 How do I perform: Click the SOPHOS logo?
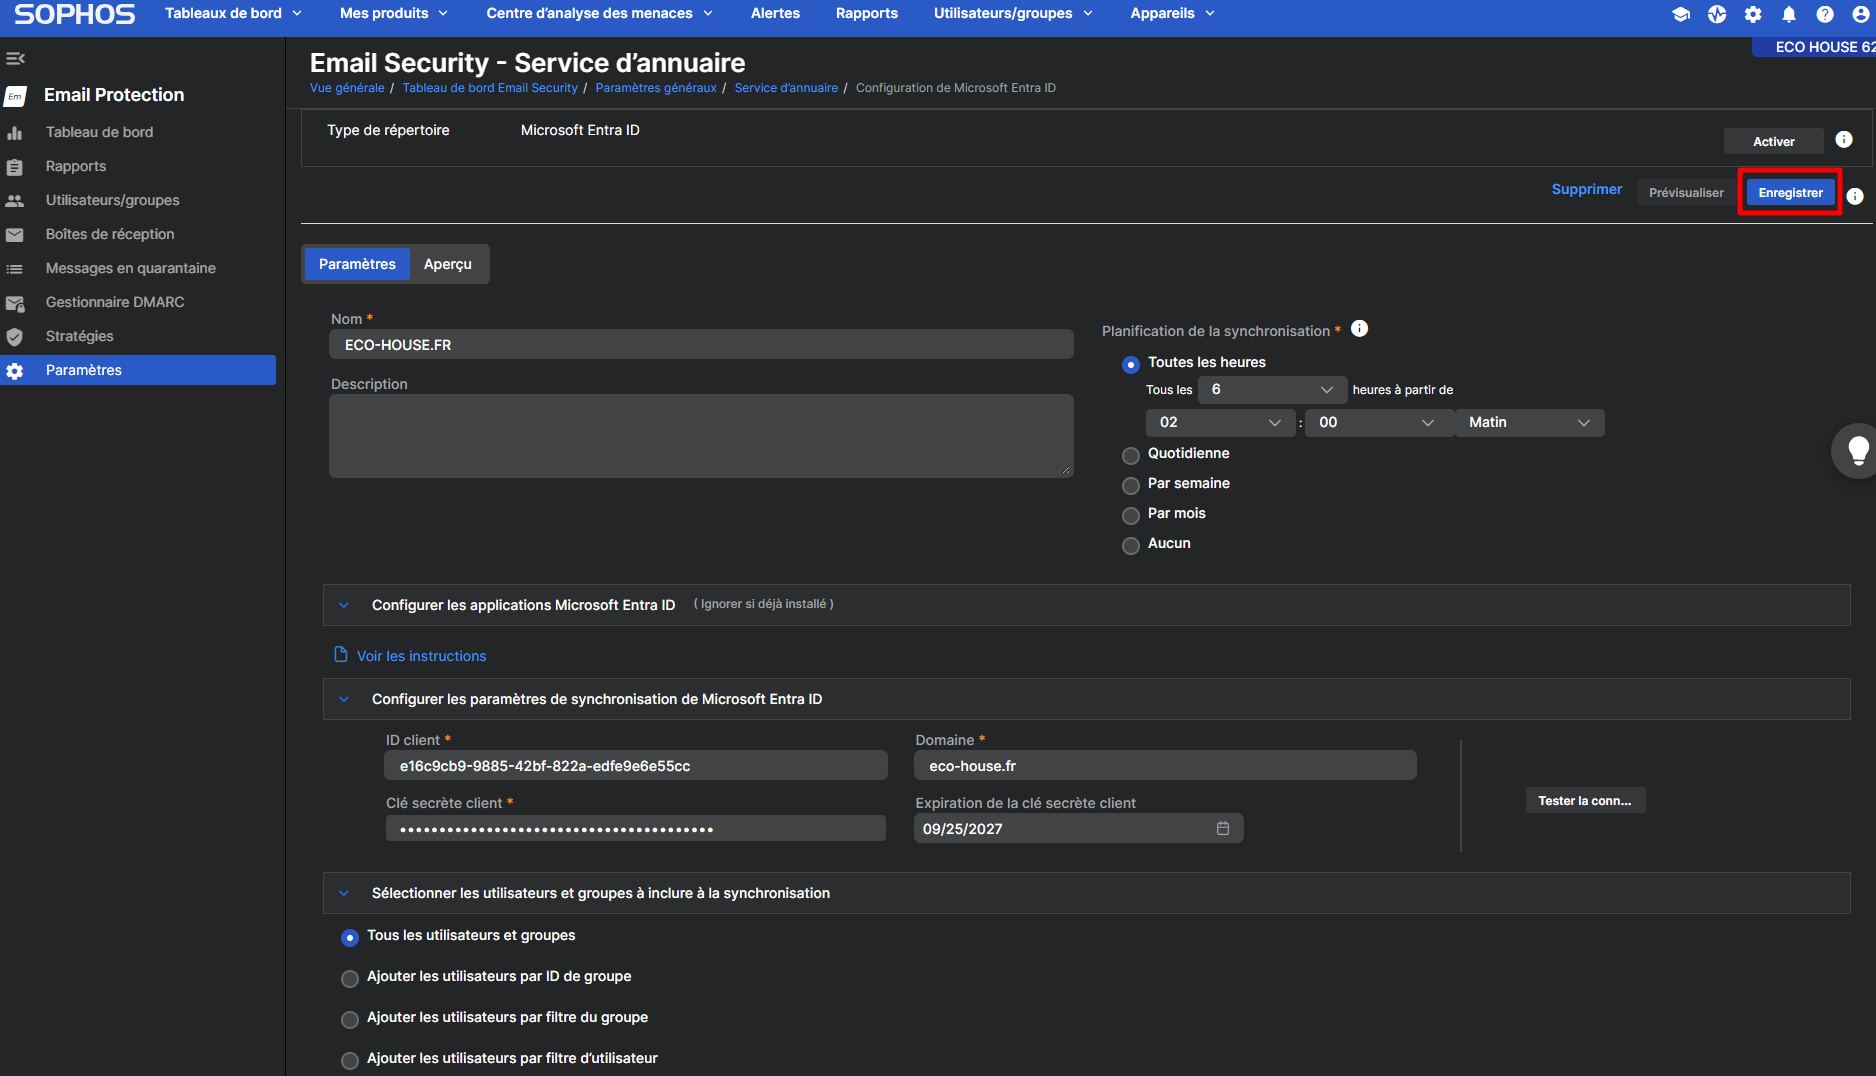coord(75,14)
